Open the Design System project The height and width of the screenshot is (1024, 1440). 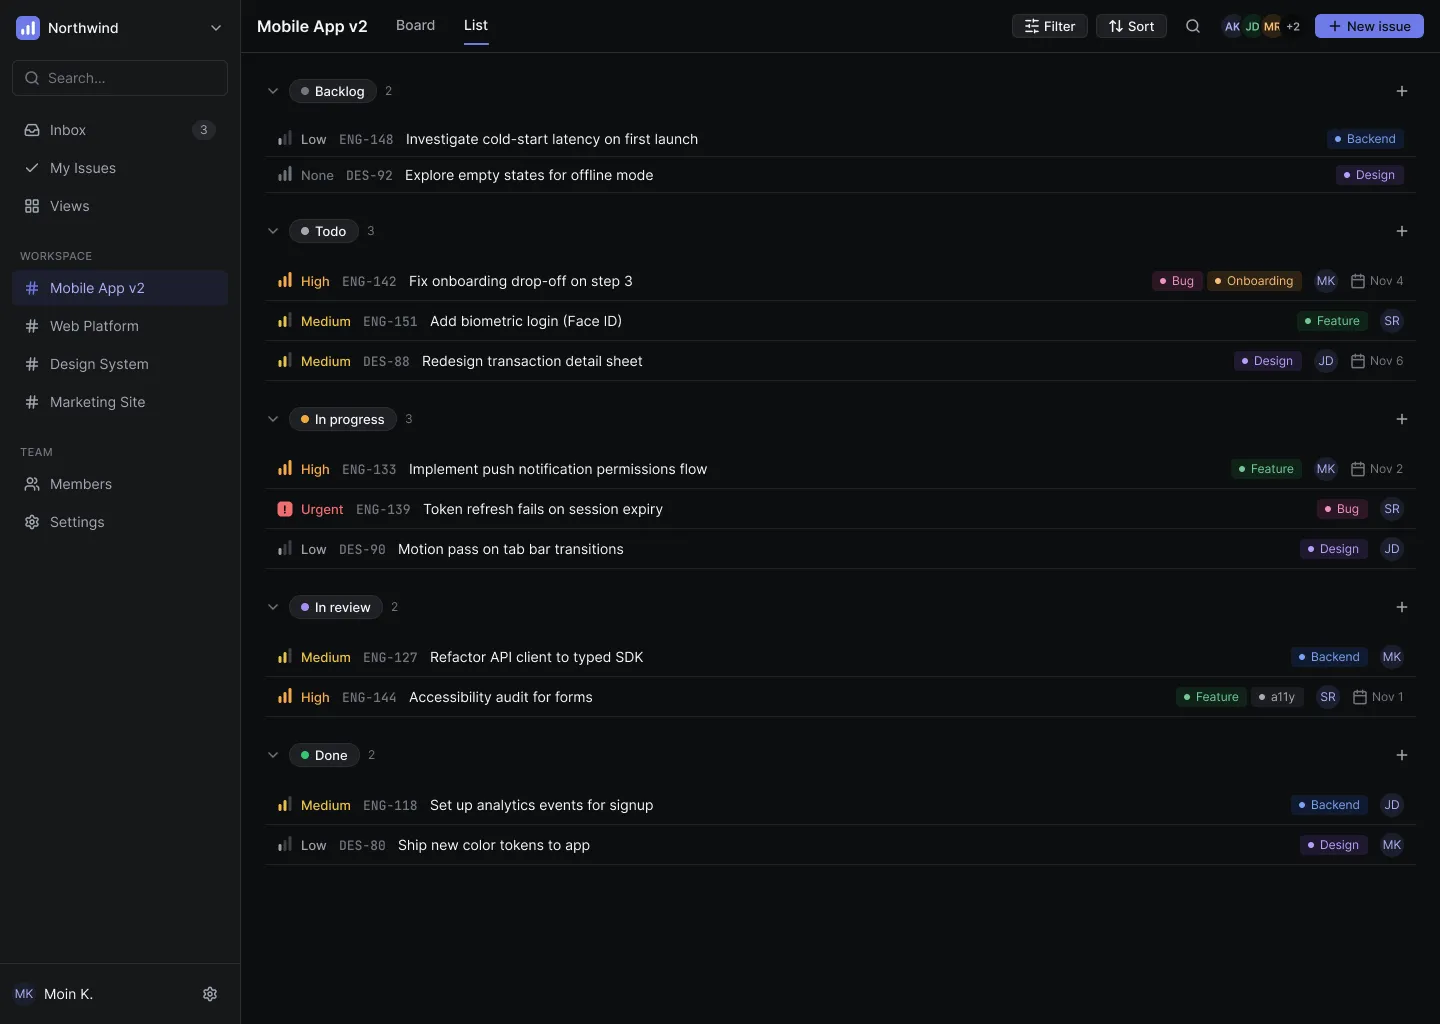click(x=120, y=364)
